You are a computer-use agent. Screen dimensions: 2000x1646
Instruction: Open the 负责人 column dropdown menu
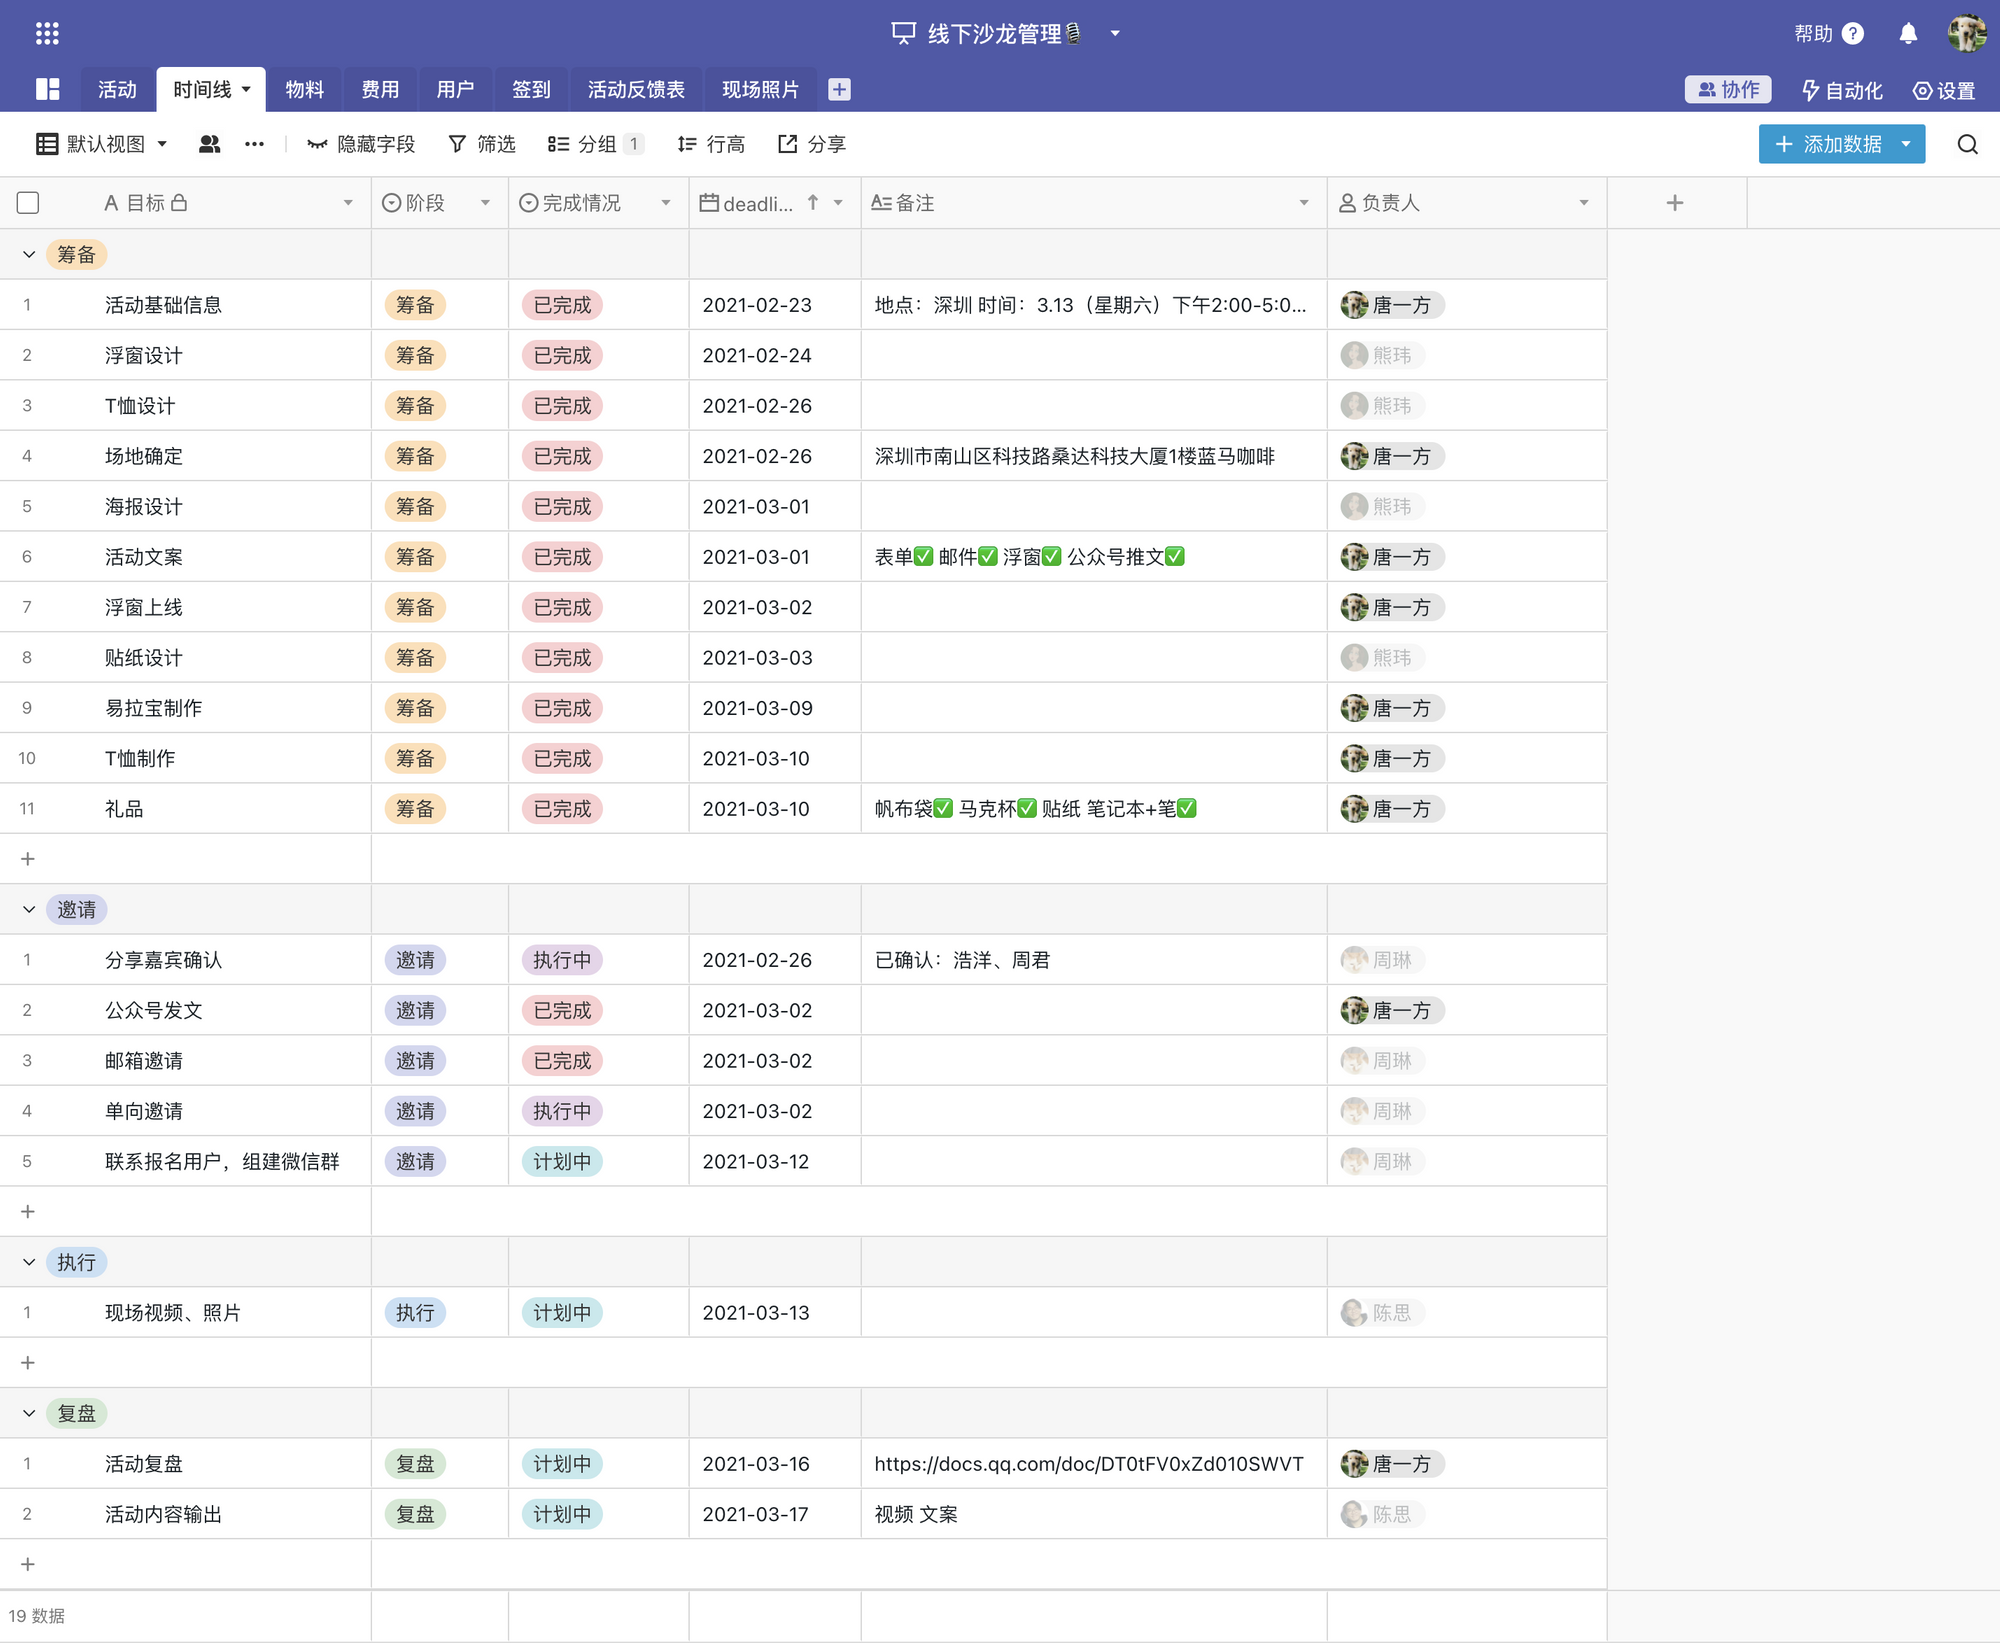[1584, 203]
